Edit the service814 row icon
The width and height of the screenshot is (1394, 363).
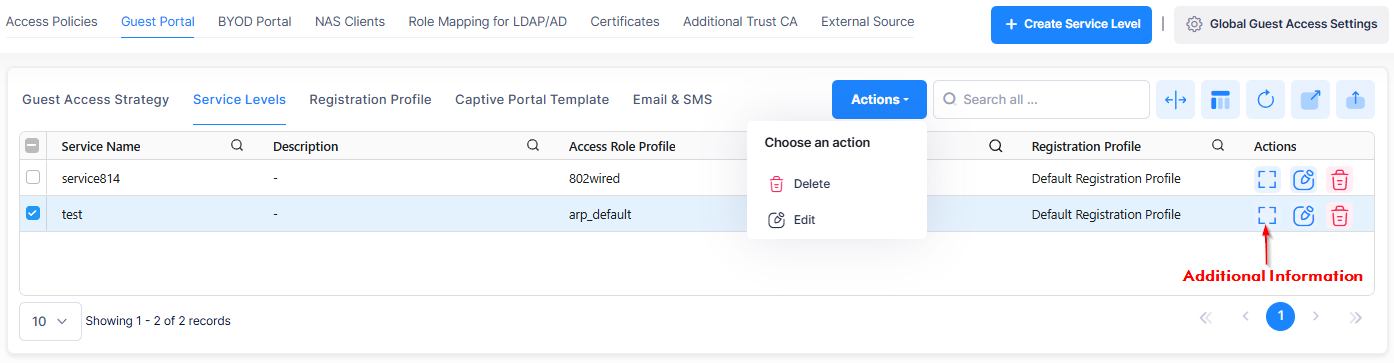point(1303,179)
